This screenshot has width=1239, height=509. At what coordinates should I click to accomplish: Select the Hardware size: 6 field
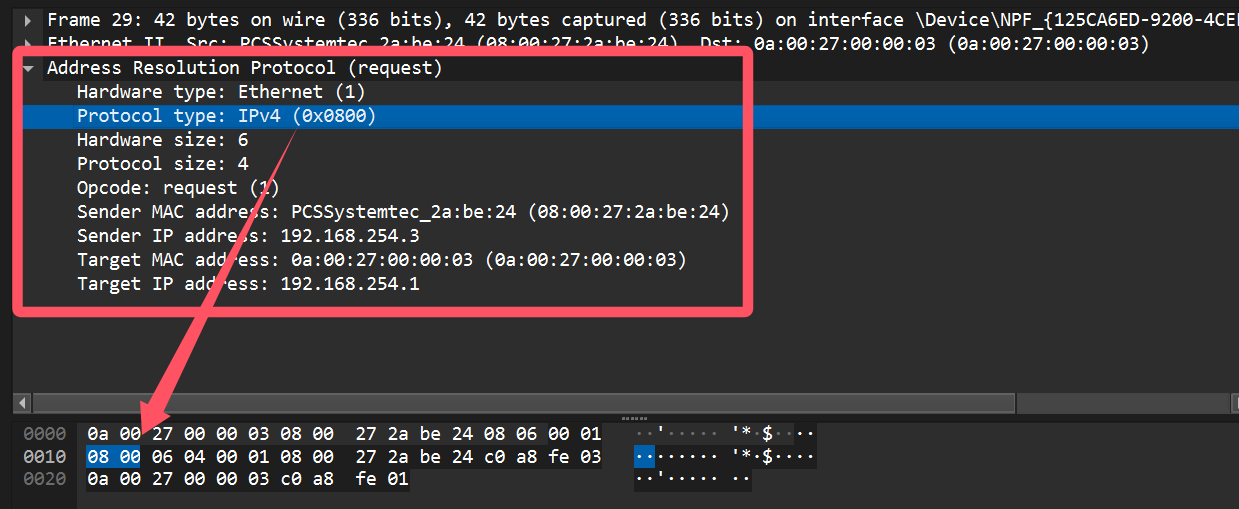162,140
